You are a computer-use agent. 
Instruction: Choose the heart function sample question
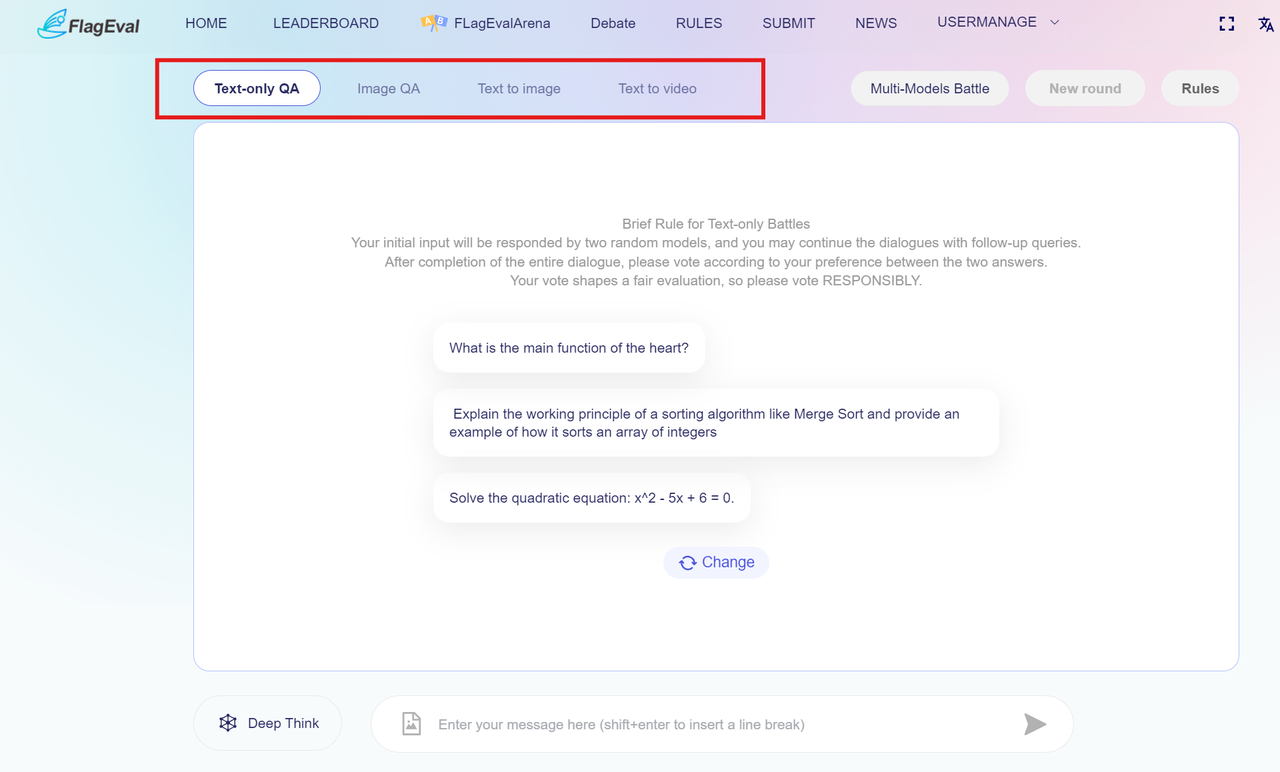568,348
